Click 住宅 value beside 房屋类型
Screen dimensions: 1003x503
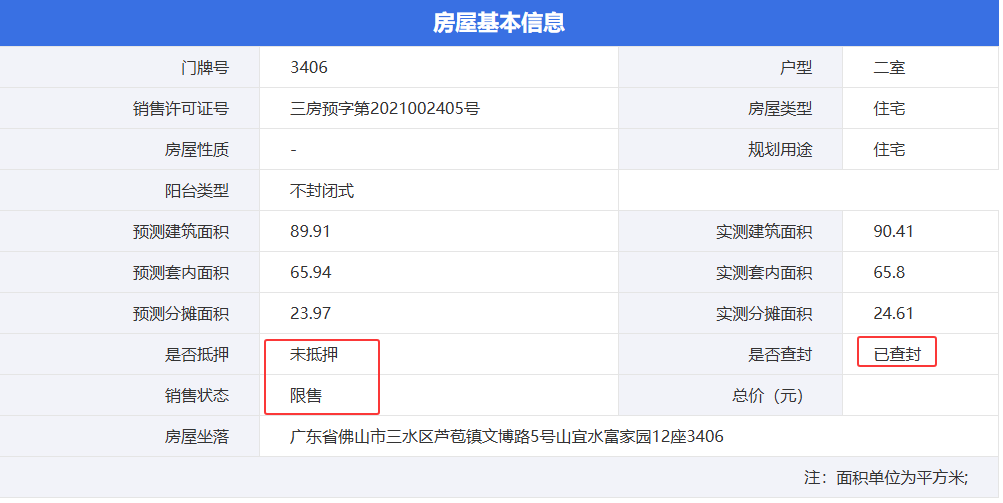pos(889,108)
